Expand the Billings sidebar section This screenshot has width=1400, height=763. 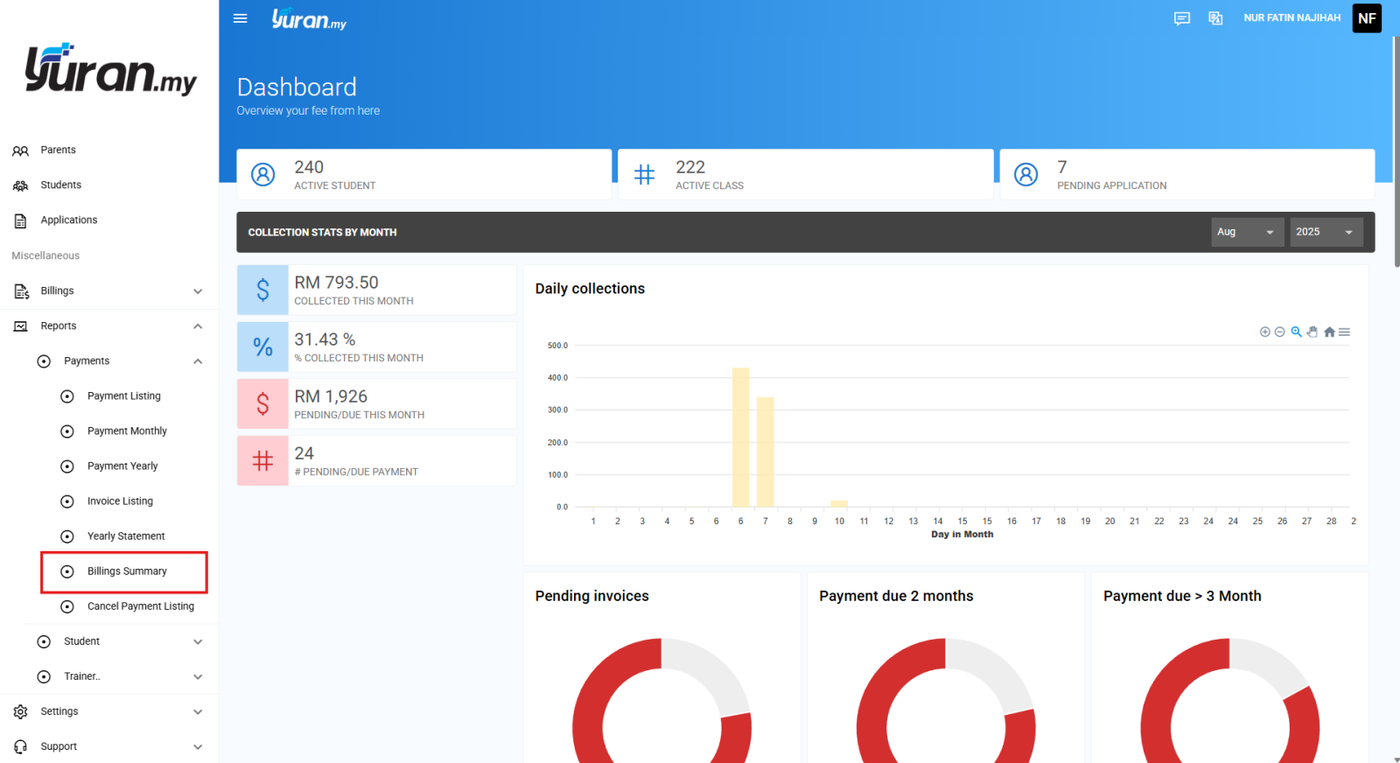[109, 291]
